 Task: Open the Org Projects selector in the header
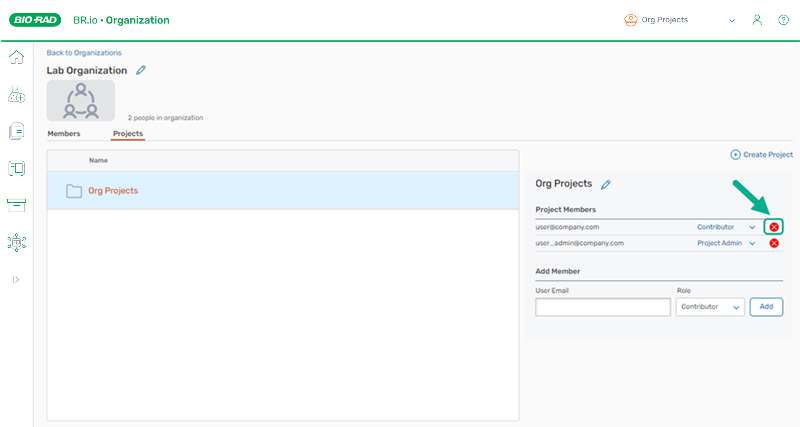[680, 20]
